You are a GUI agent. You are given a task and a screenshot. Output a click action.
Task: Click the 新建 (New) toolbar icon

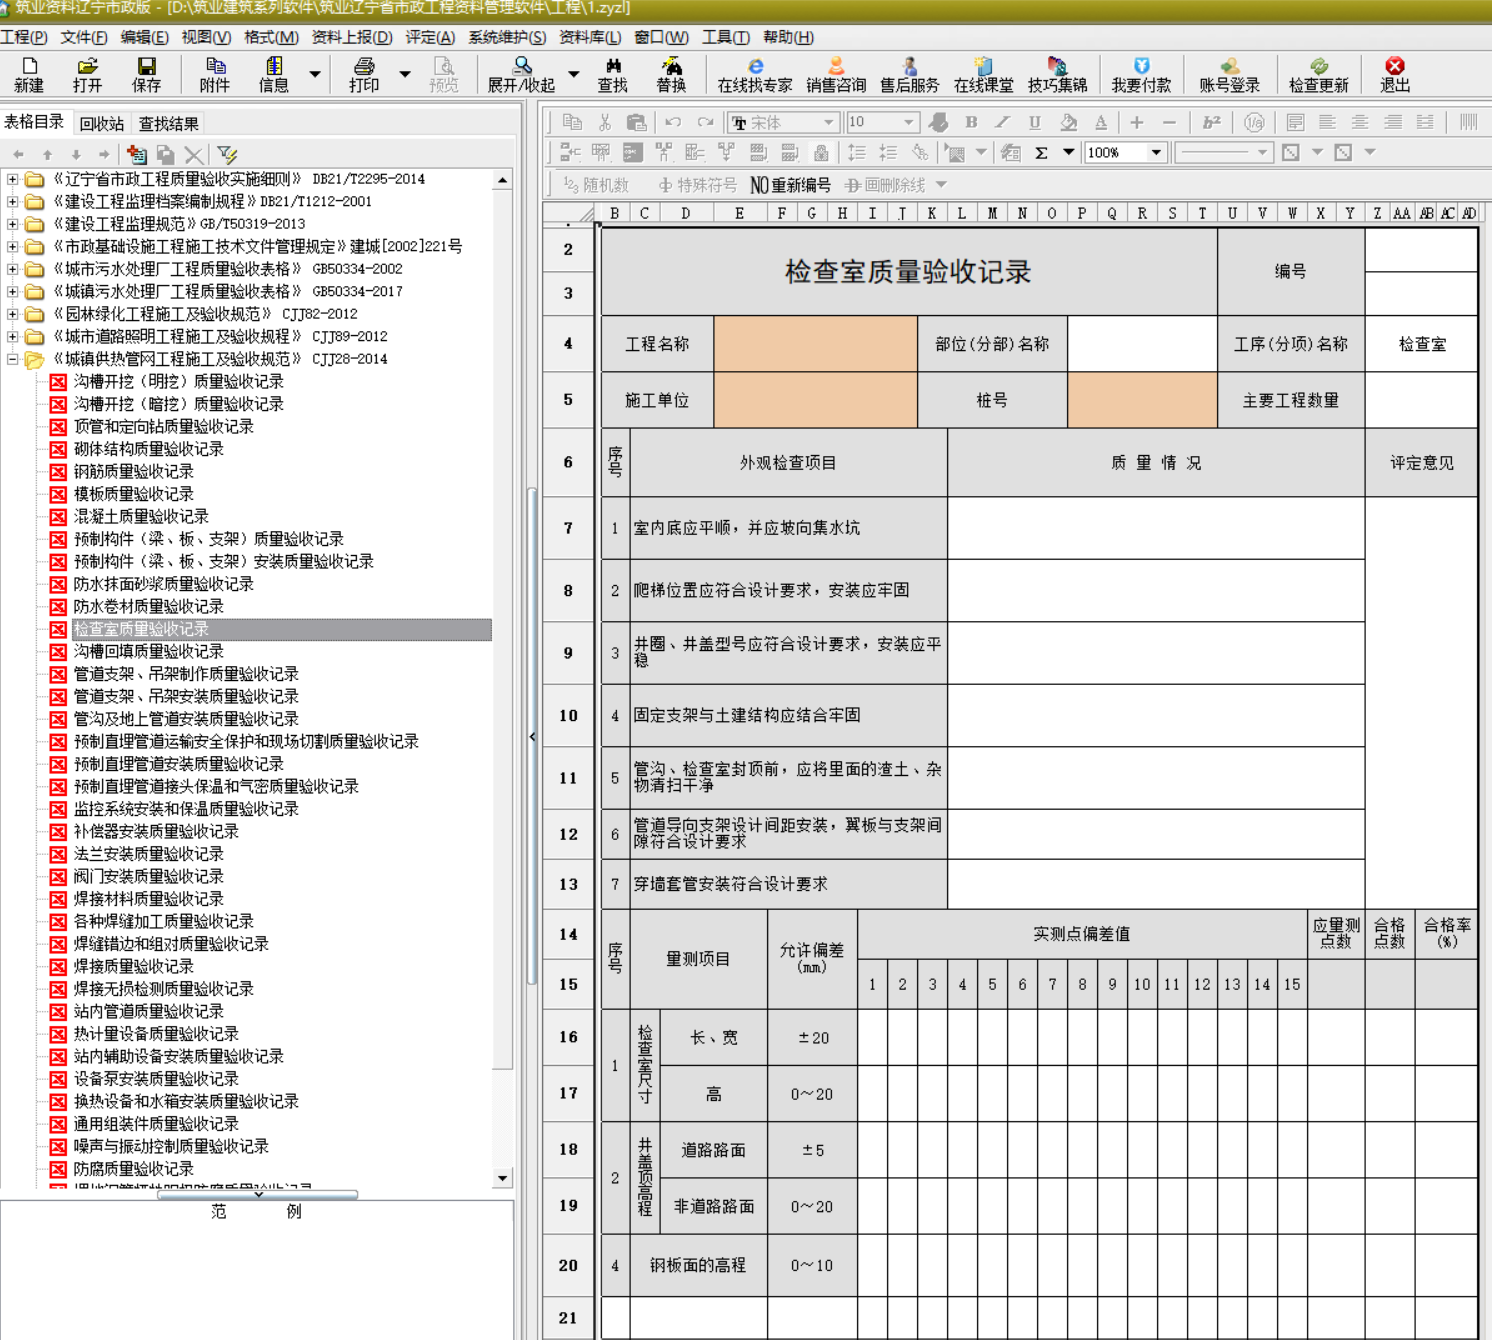(x=29, y=75)
